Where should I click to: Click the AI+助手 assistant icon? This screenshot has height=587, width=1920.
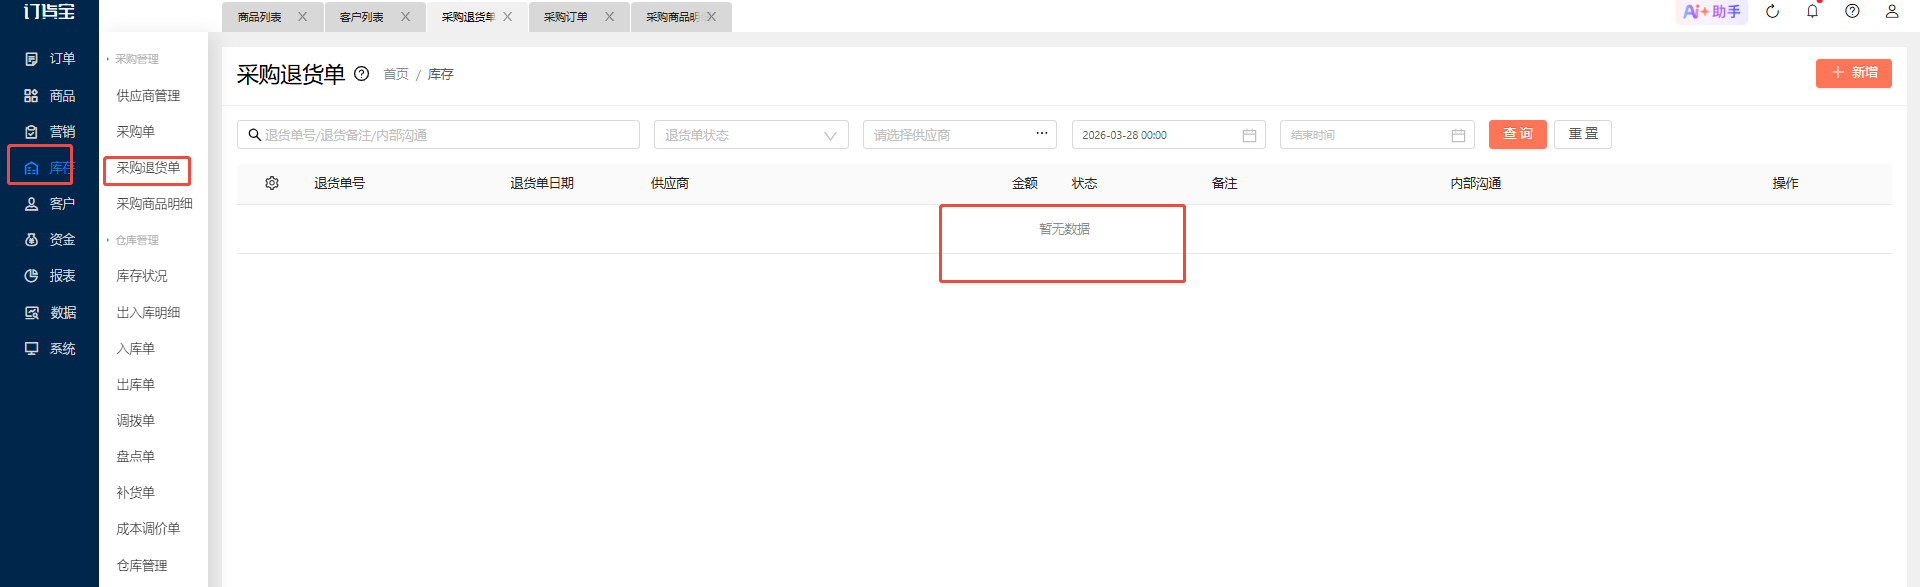(1711, 12)
